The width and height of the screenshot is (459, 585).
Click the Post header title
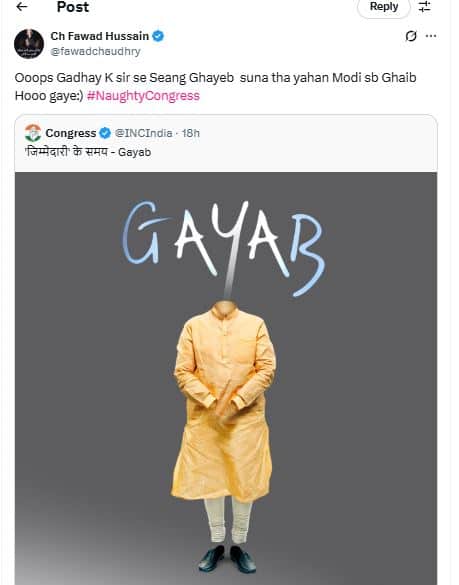(73, 7)
